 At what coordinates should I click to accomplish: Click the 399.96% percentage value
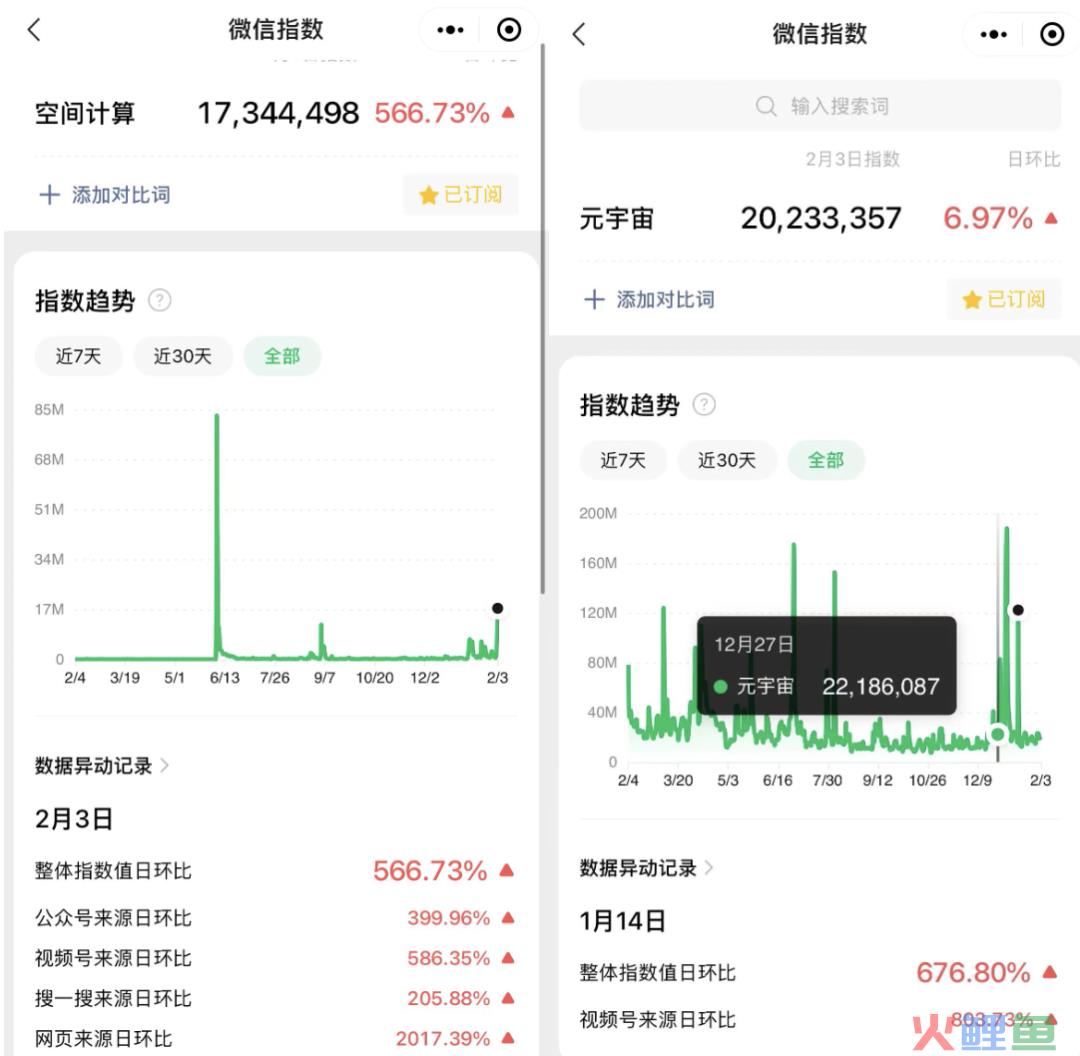(x=448, y=918)
